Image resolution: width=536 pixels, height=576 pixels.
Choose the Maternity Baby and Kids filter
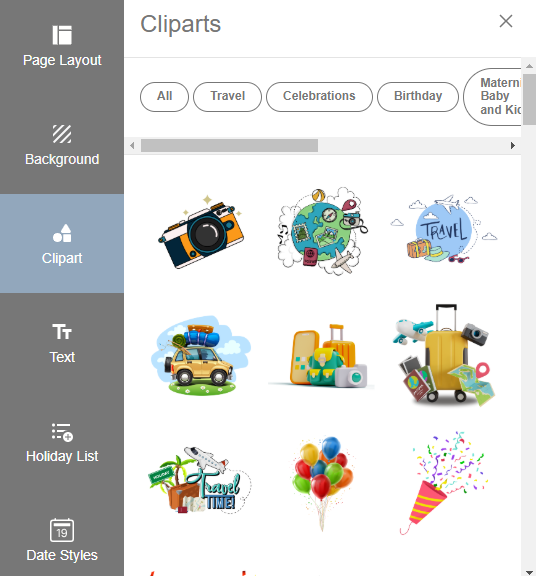click(492, 97)
